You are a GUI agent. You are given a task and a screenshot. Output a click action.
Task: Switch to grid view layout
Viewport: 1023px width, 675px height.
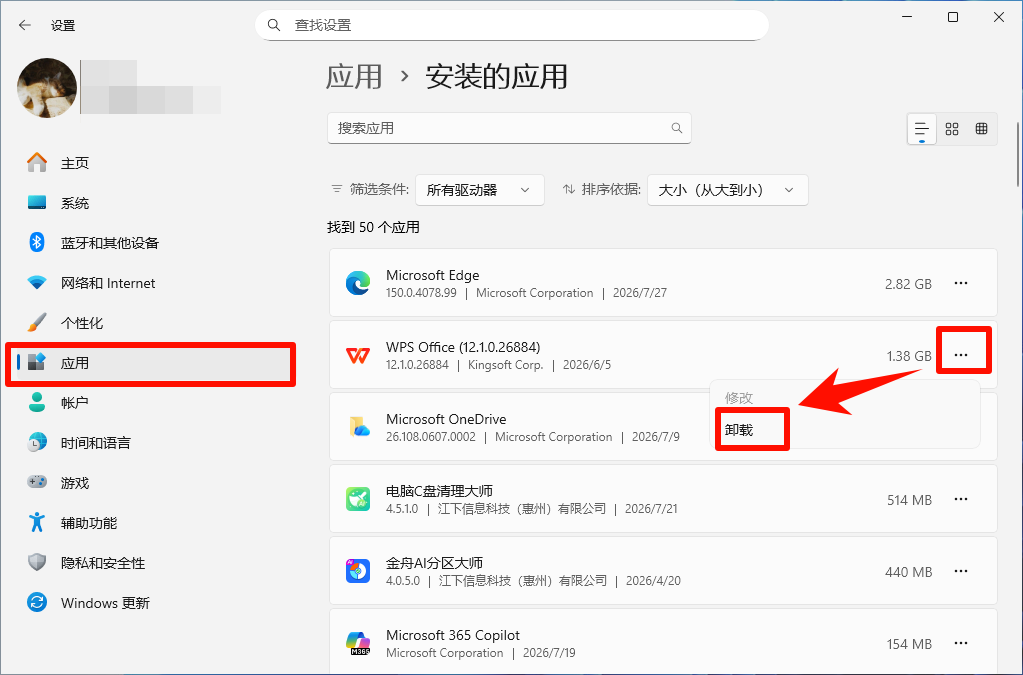pyautogui.click(x=952, y=128)
